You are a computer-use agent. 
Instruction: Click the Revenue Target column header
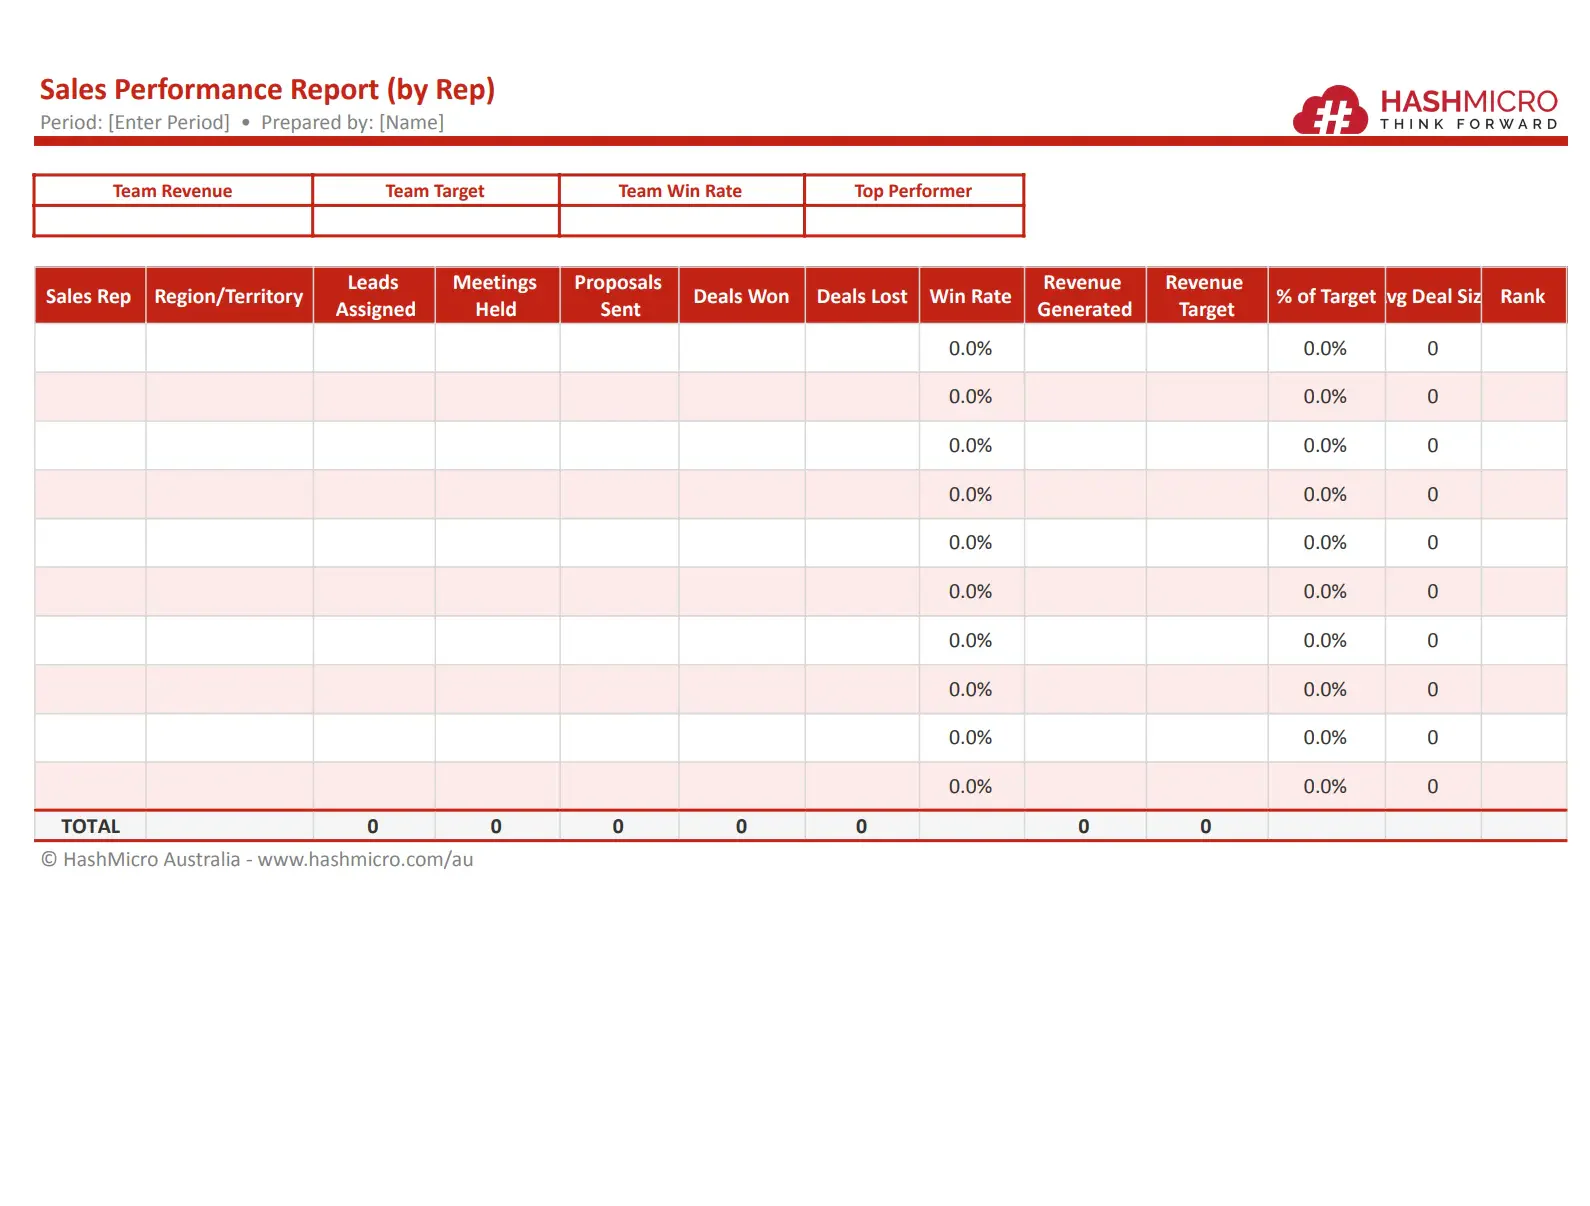[1206, 296]
